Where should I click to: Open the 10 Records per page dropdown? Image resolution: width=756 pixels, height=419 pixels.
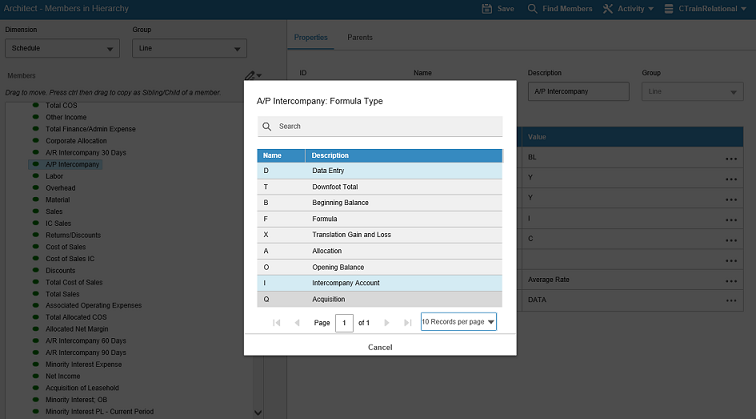[458, 322]
